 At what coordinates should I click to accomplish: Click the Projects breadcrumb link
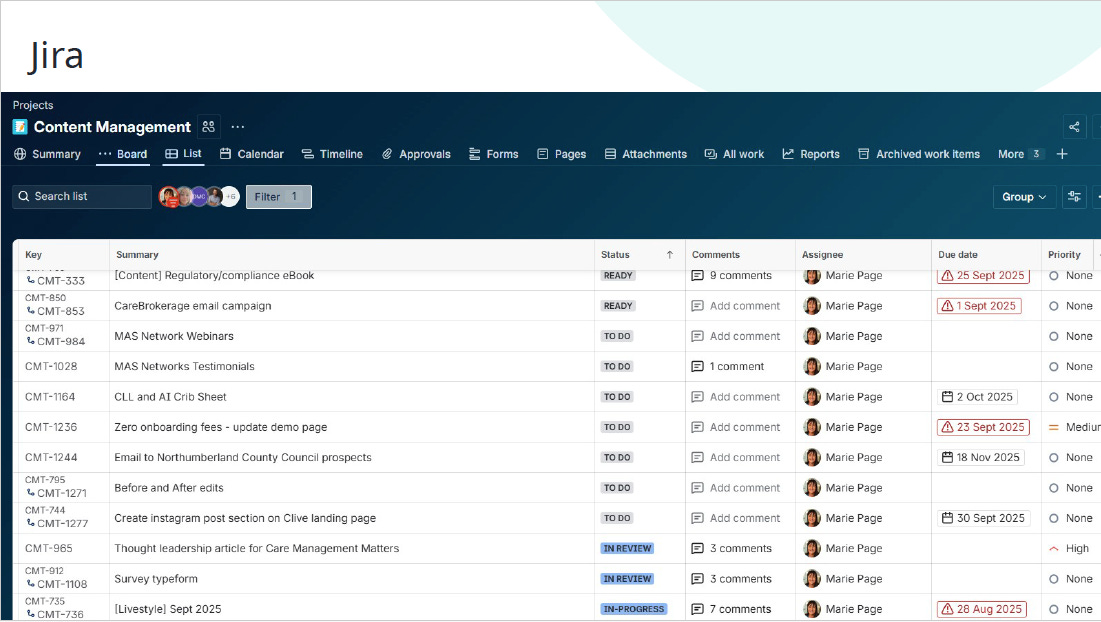pos(33,105)
